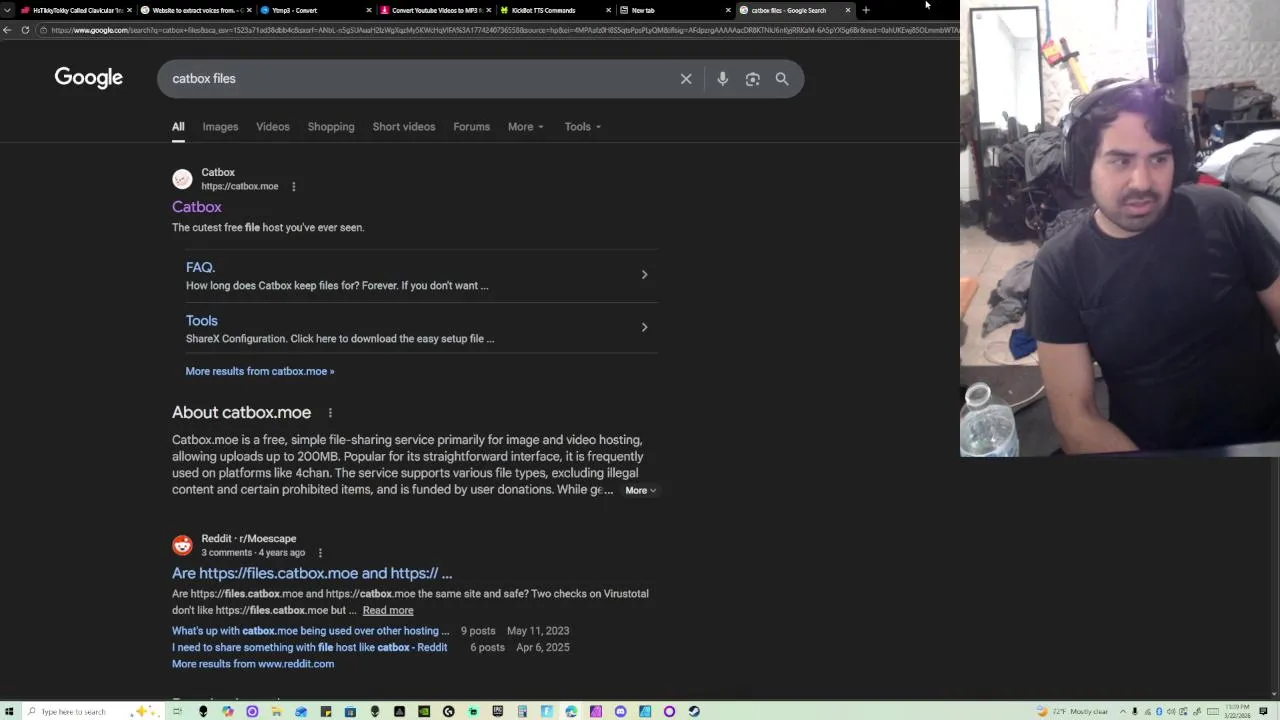Open File Explorer from the taskbar
Image resolution: width=1280 pixels, height=720 pixels.
[276, 711]
